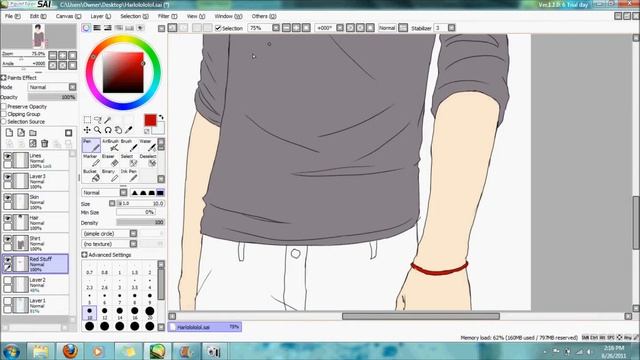640x360 pixels.
Task: Enable the Preserve Opacity checkbox
Action: pos(4,107)
